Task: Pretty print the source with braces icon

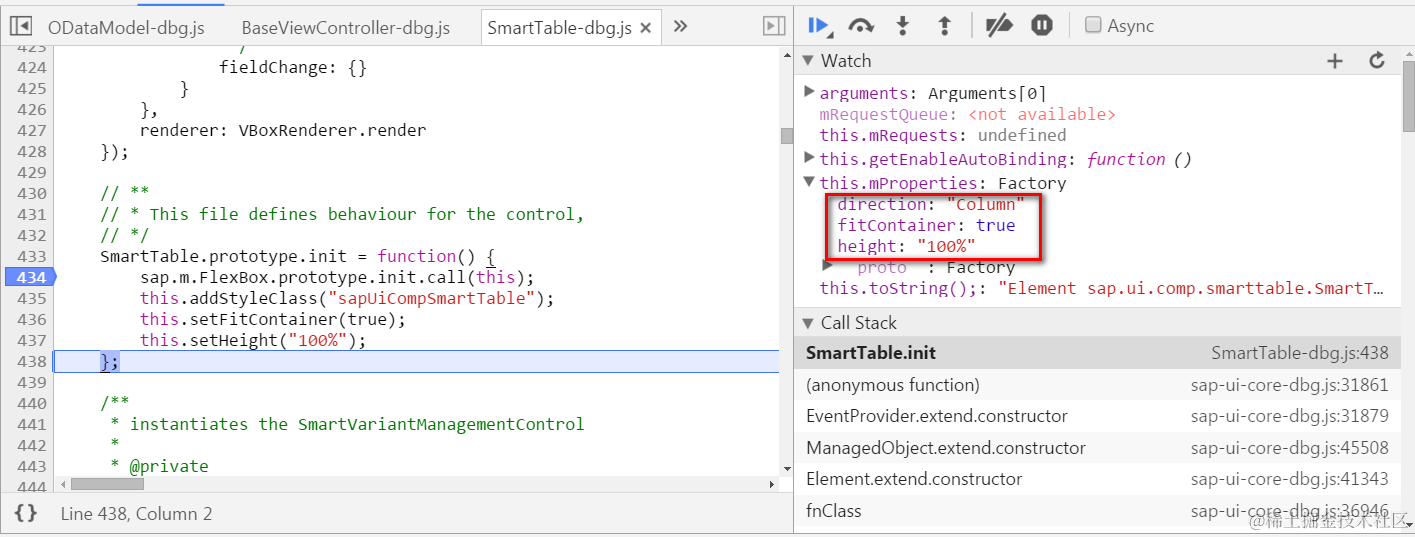Action: 26,513
